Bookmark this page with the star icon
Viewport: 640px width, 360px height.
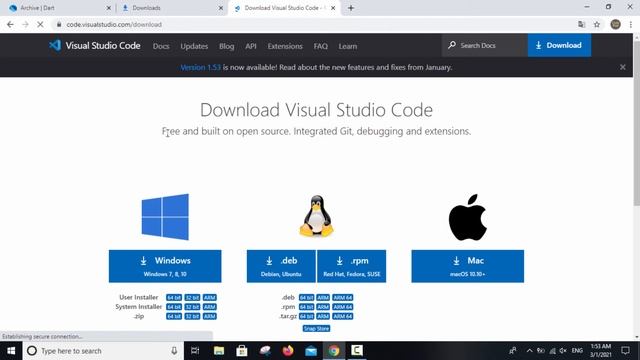pos(597,24)
